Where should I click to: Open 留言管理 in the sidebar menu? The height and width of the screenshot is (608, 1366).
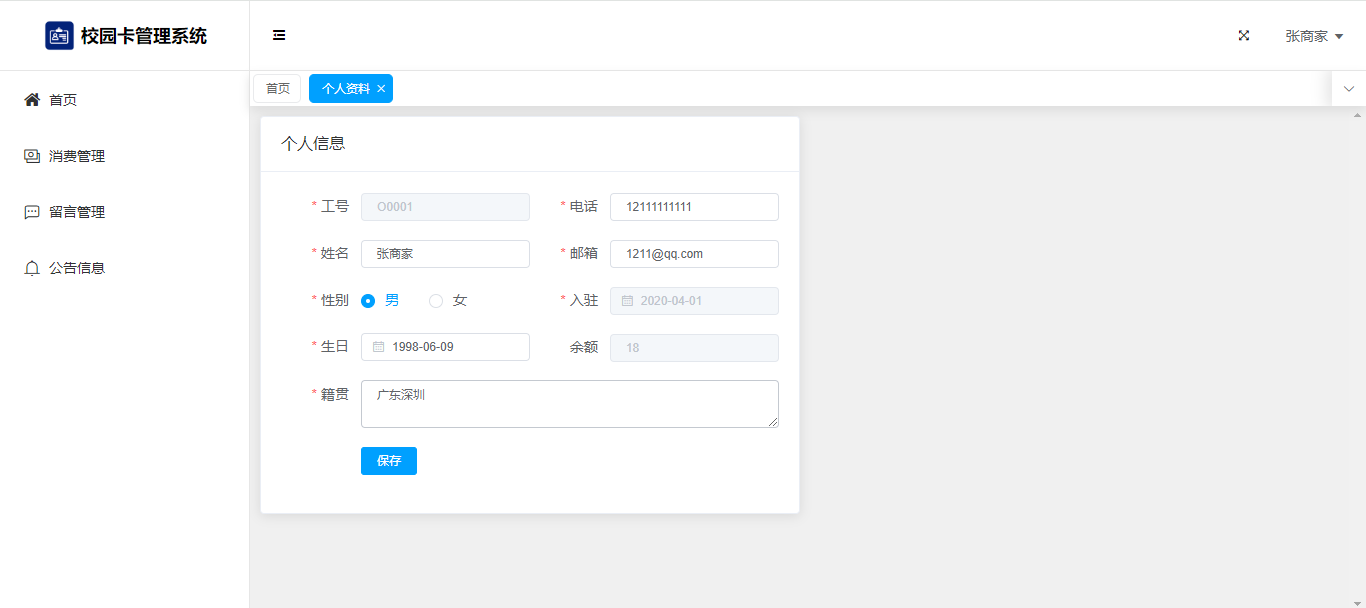click(x=77, y=212)
